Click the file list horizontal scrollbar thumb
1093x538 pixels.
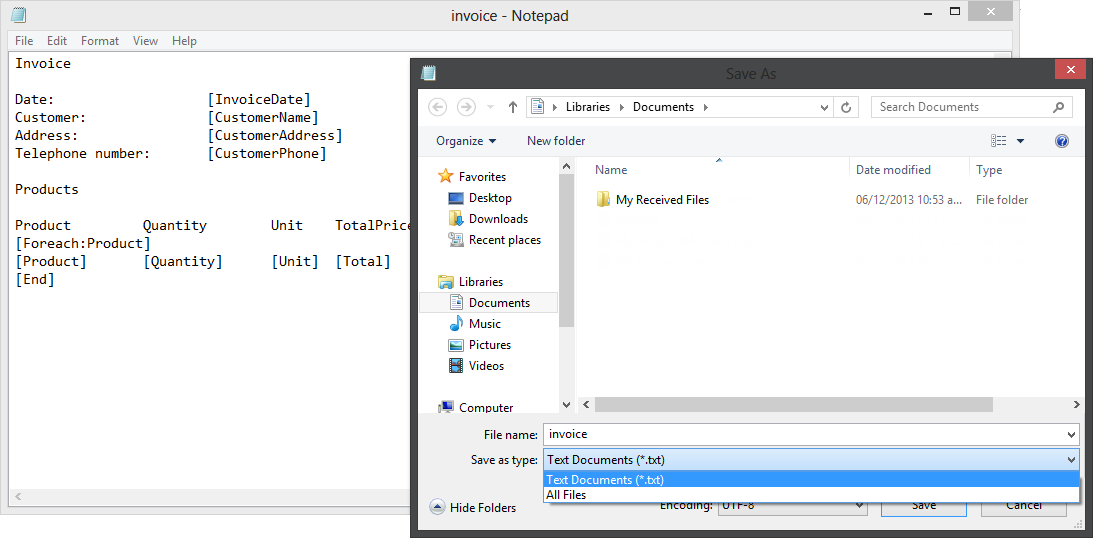pyautogui.click(x=793, y=404)
